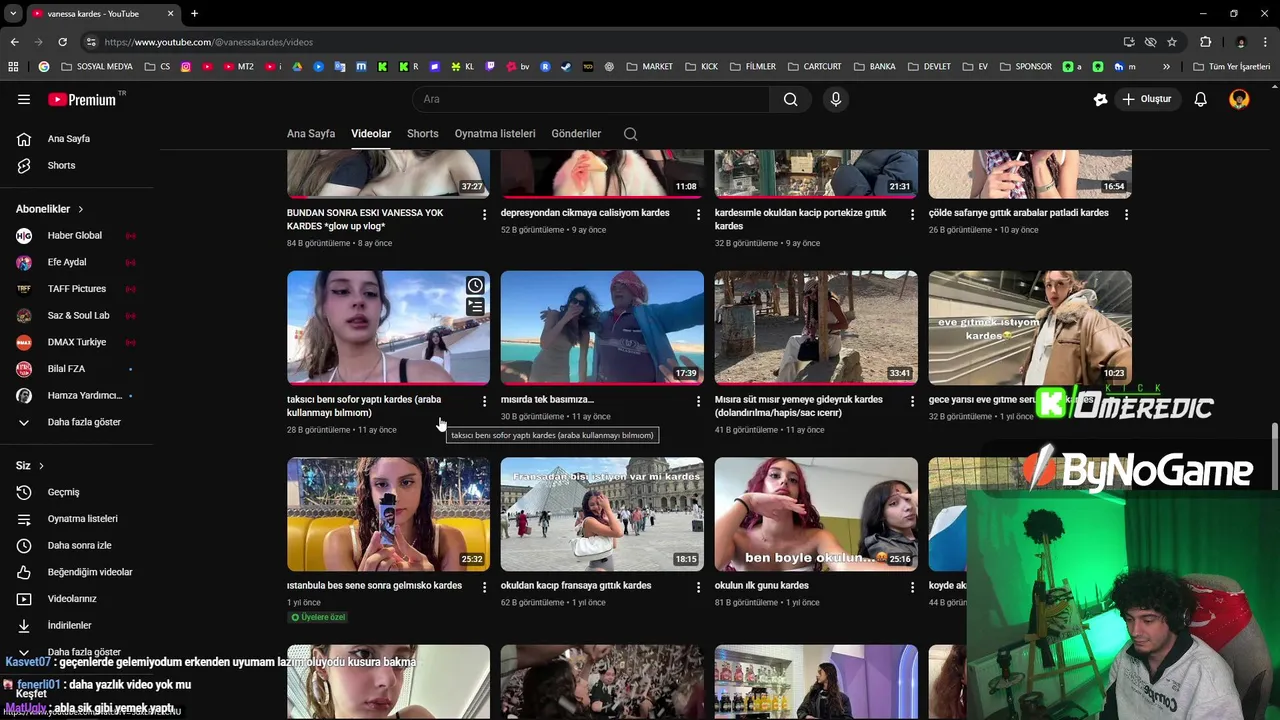Show more bookmarks with the double chevron
Viewport: 1280px width, 720px height.
tap(1166, 67)
